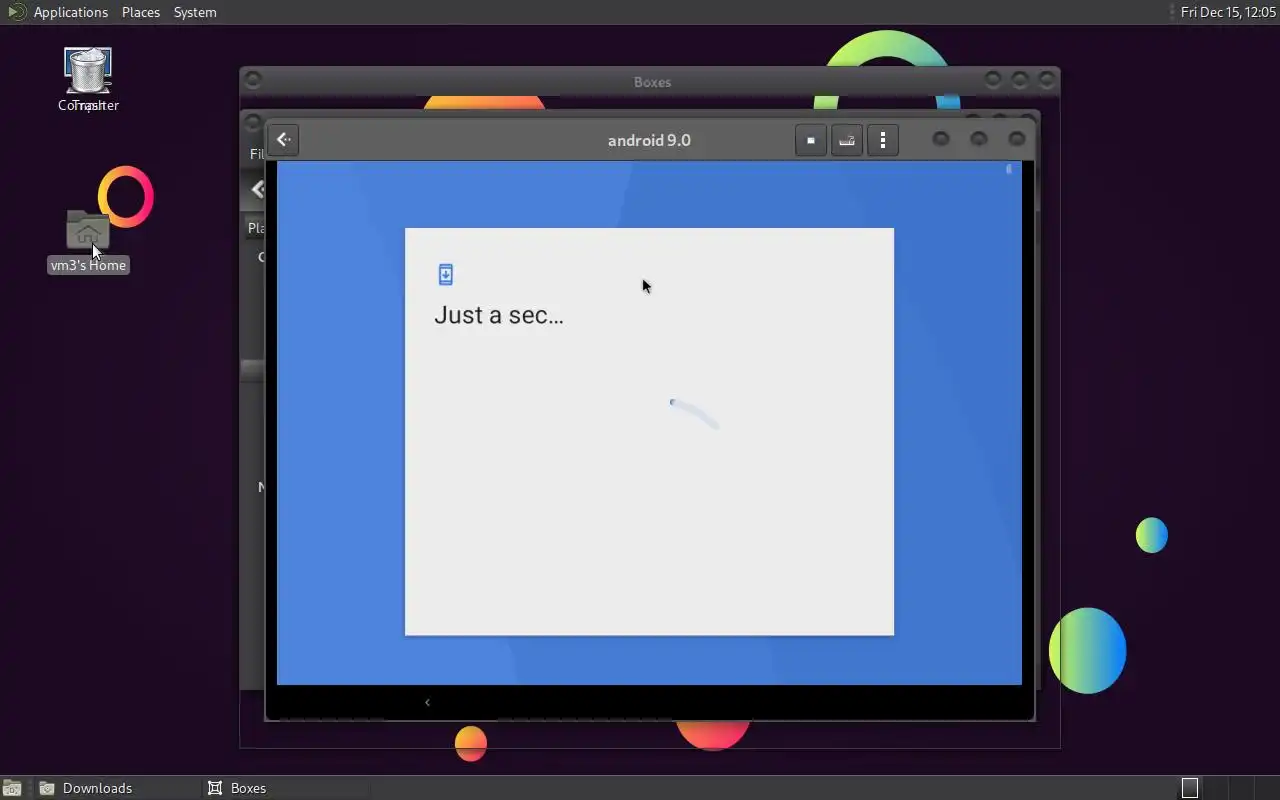Click the back arrow in the background file manager

(x=258, y=189)
